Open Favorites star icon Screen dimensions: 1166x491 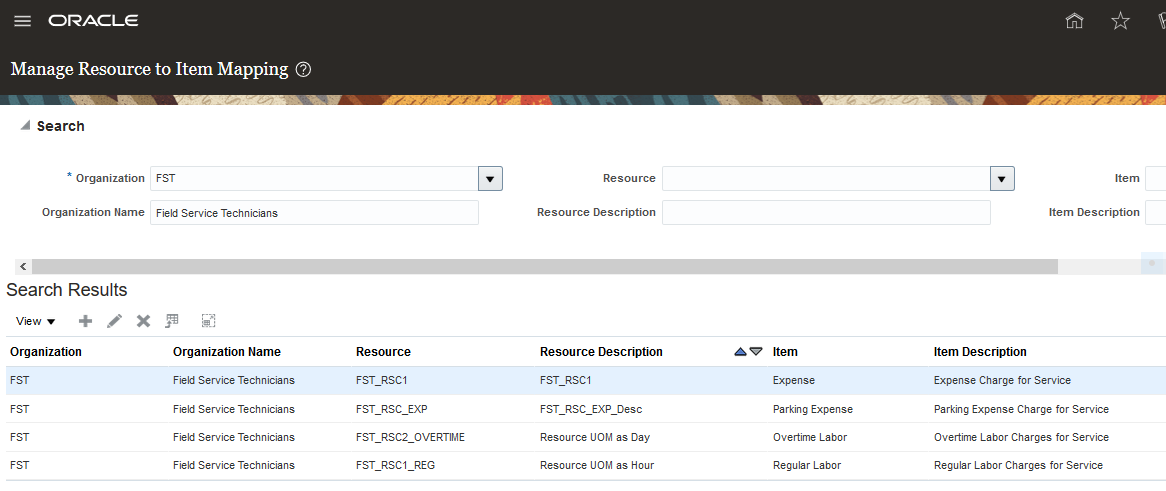point(1120,21)
